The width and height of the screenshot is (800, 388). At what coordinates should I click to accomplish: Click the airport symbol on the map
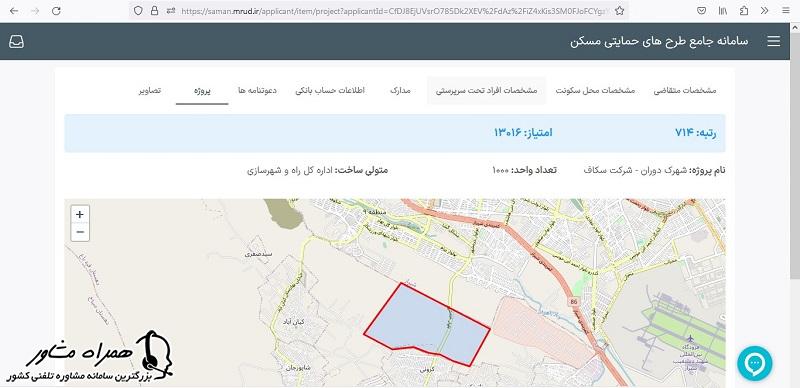[690, 339]
